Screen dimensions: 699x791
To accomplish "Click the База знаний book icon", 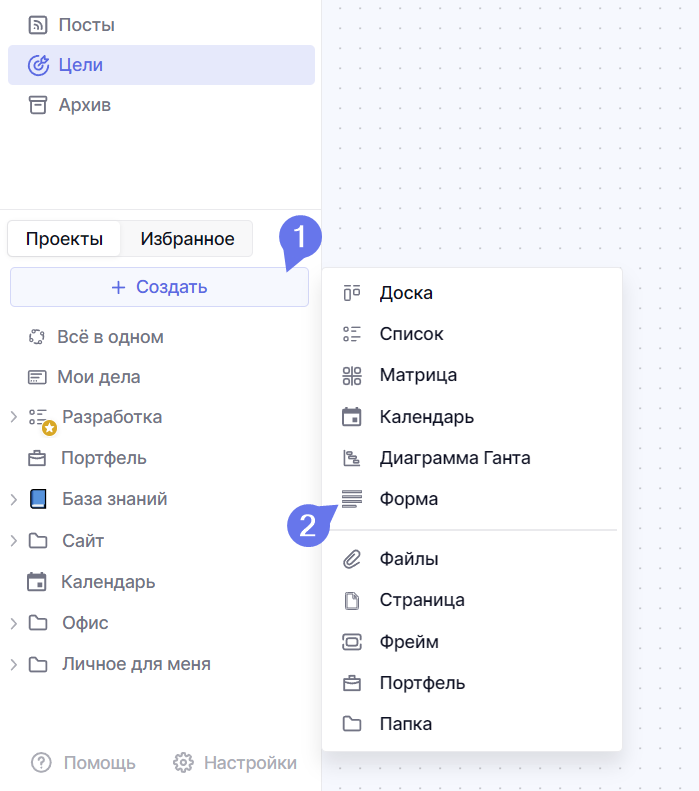I will pyautogui.click(x=38, y=499).
